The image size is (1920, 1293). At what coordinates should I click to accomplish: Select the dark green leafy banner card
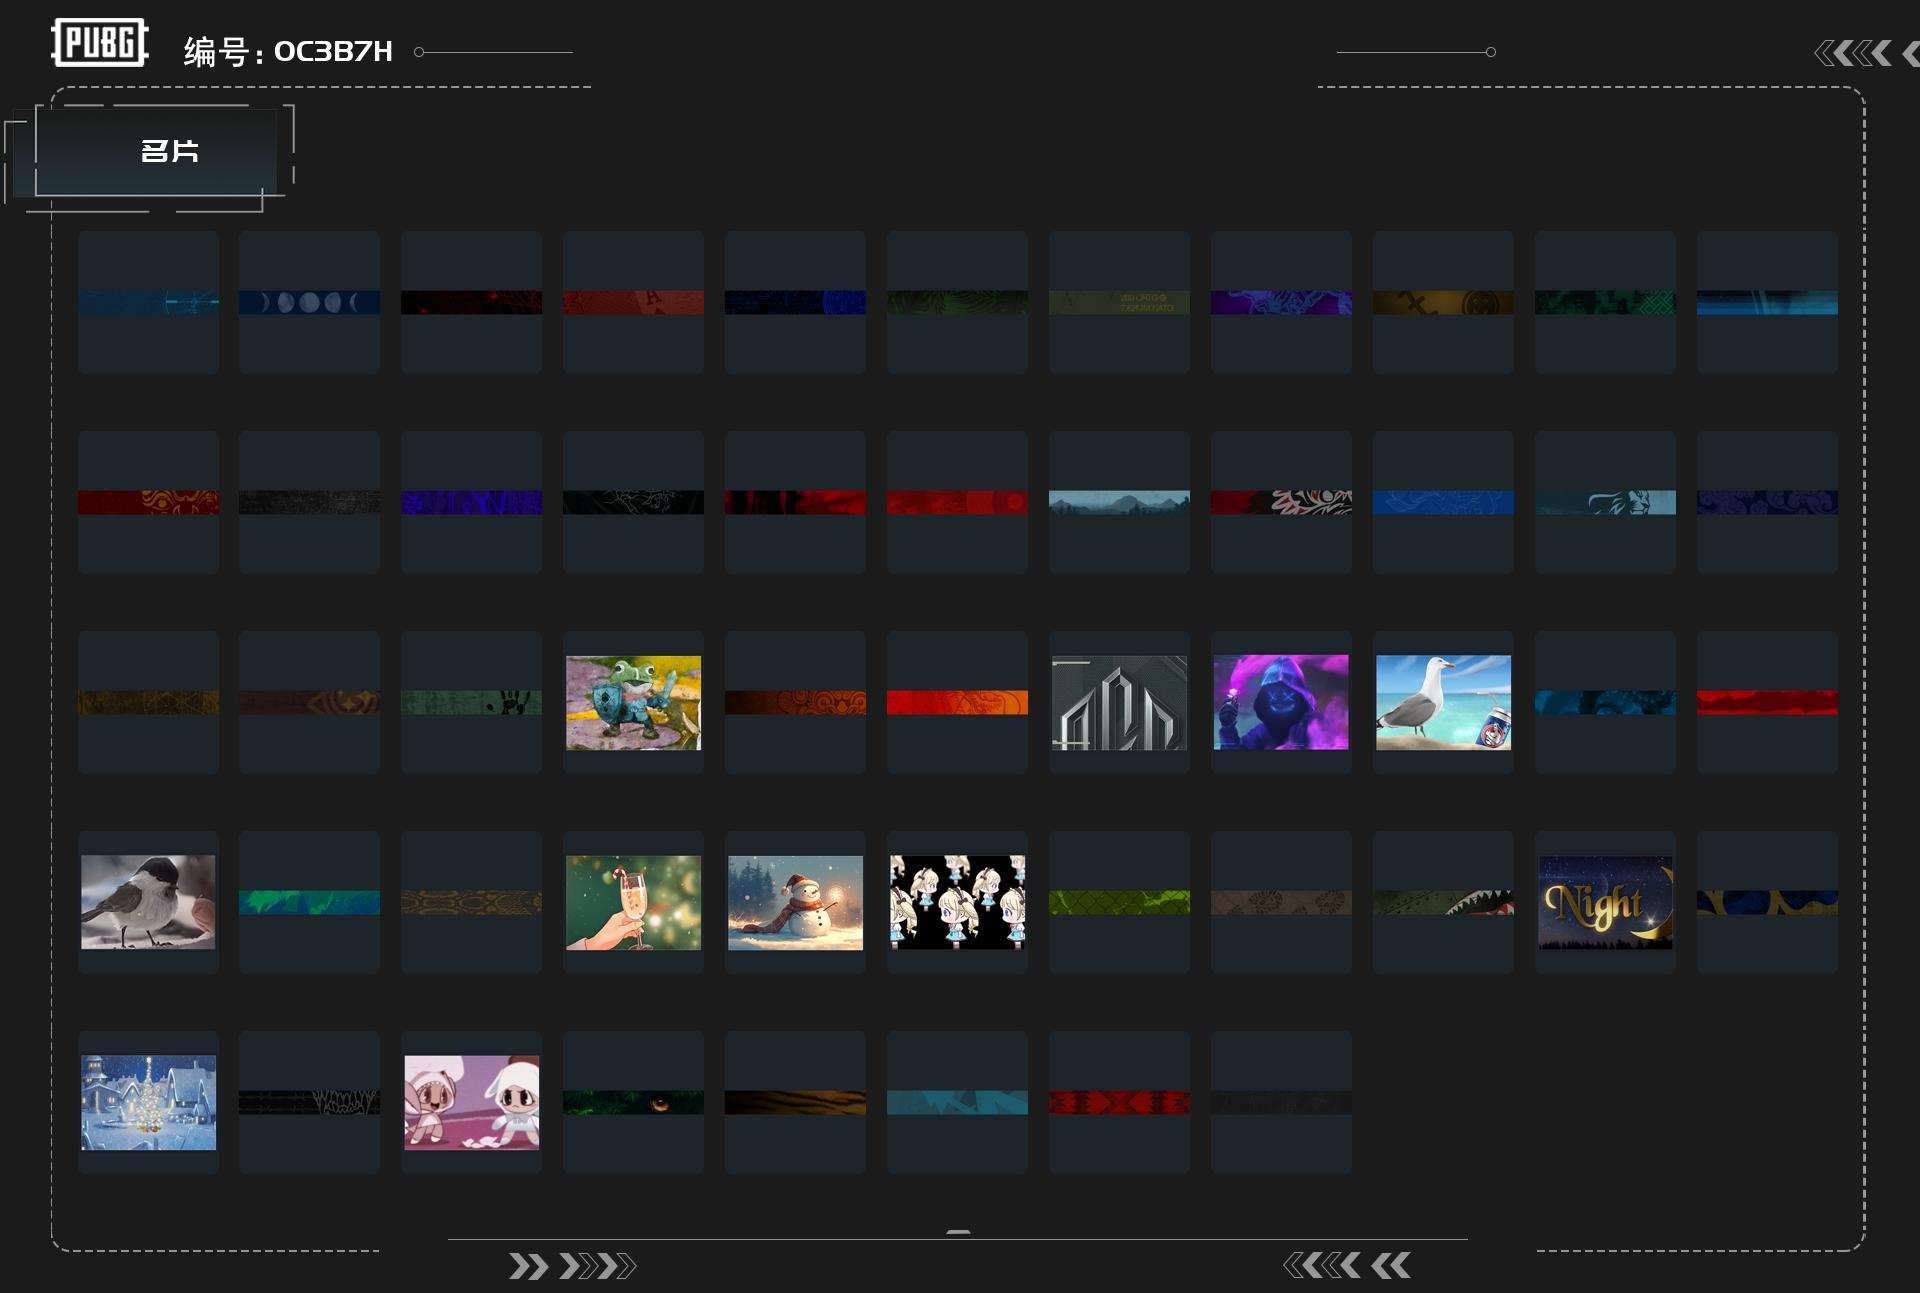(957, 302)
